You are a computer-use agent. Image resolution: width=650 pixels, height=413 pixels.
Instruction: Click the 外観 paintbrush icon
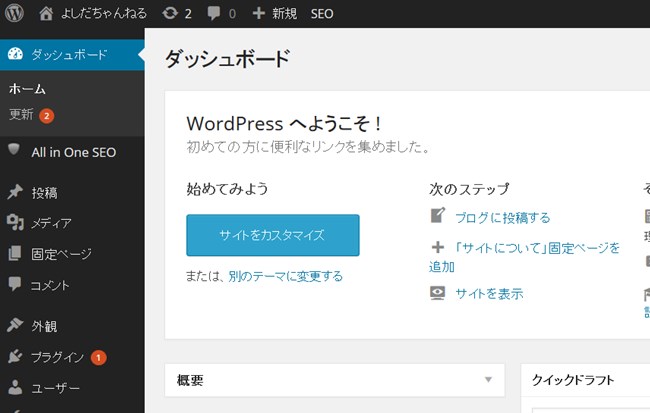point(15,325)
